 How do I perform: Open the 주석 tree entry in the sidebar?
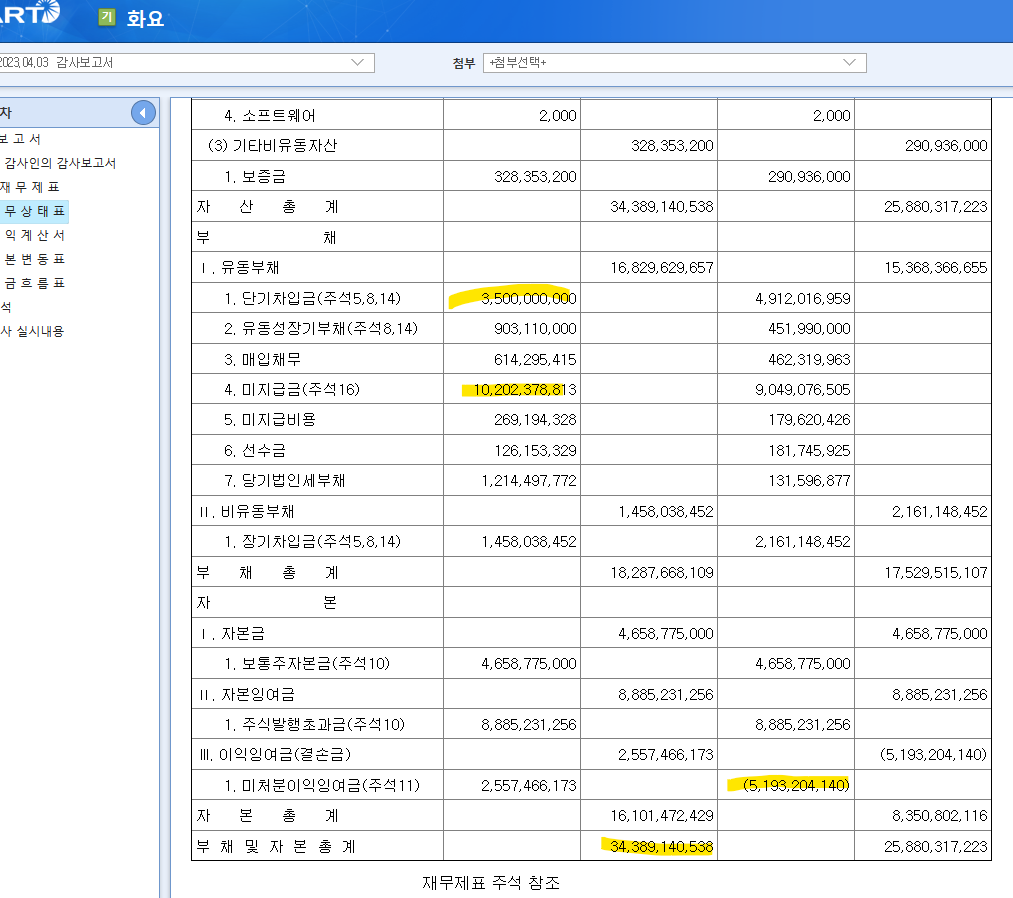[6, 307]
